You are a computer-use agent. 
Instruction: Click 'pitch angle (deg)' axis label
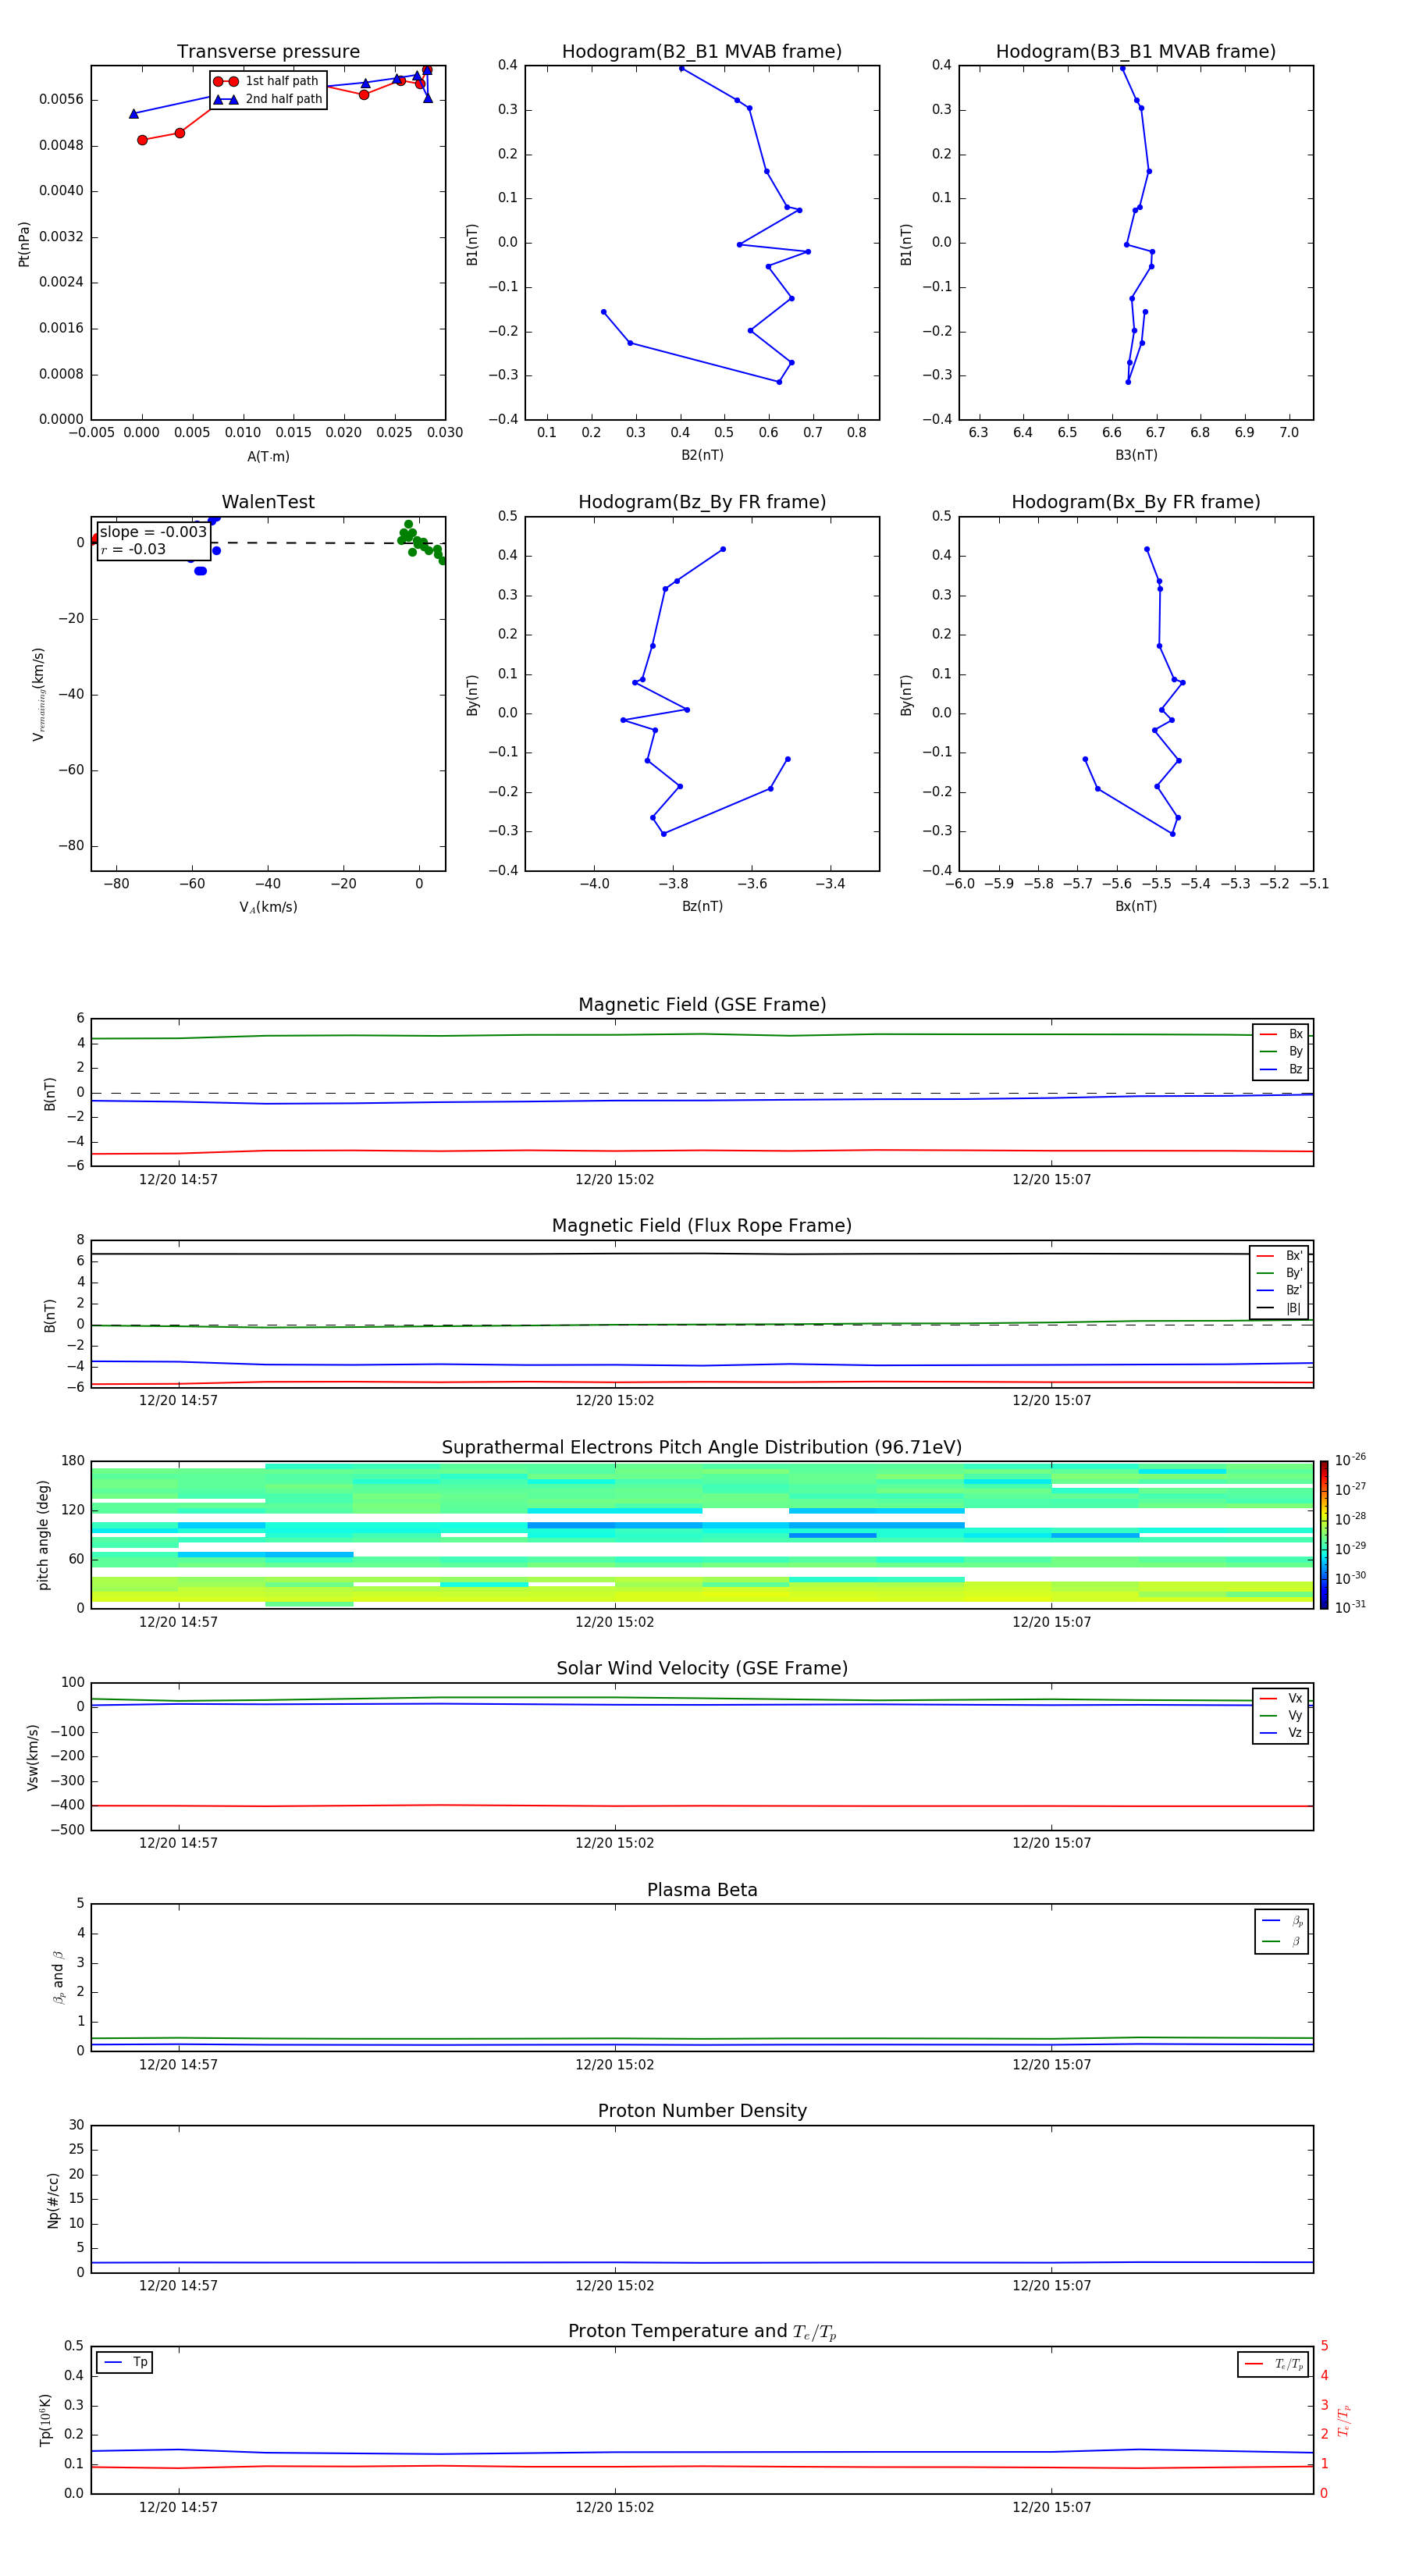pyautogui.click(x=43, y=1535)
